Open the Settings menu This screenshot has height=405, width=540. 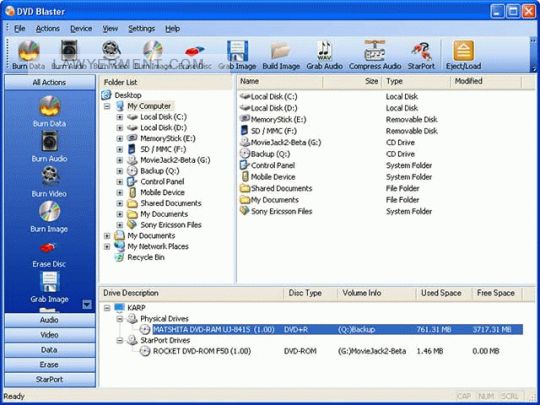click(142, 29)
